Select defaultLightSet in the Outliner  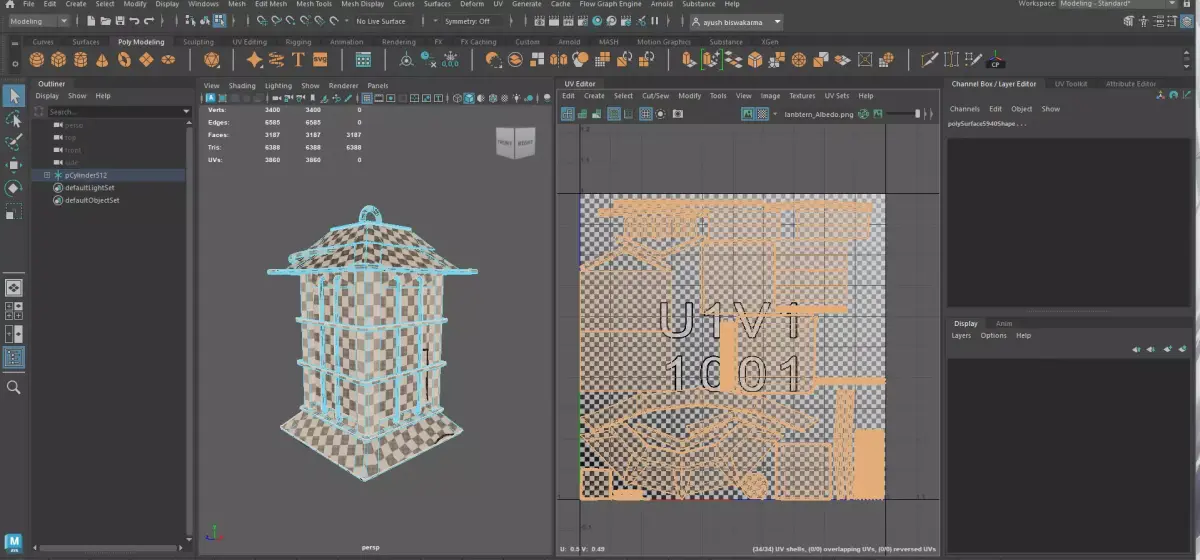[90, 187]
